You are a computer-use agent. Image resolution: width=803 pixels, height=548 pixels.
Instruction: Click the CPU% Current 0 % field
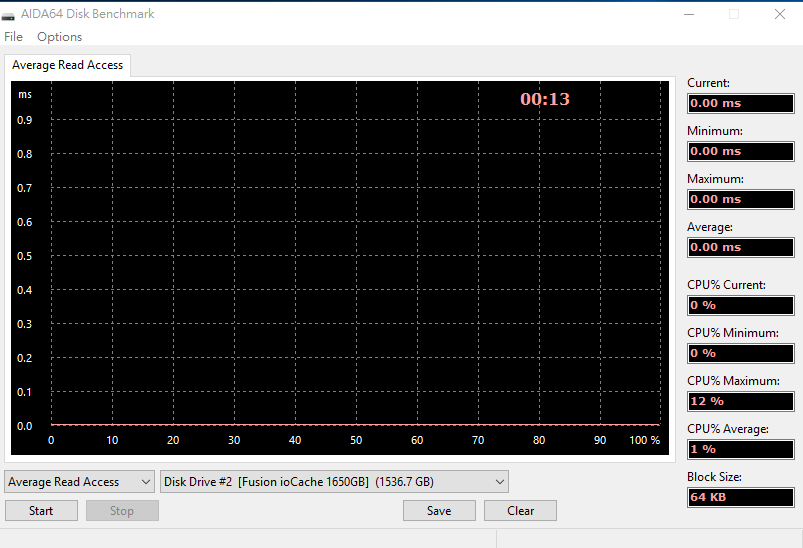[x=741, y=306]
